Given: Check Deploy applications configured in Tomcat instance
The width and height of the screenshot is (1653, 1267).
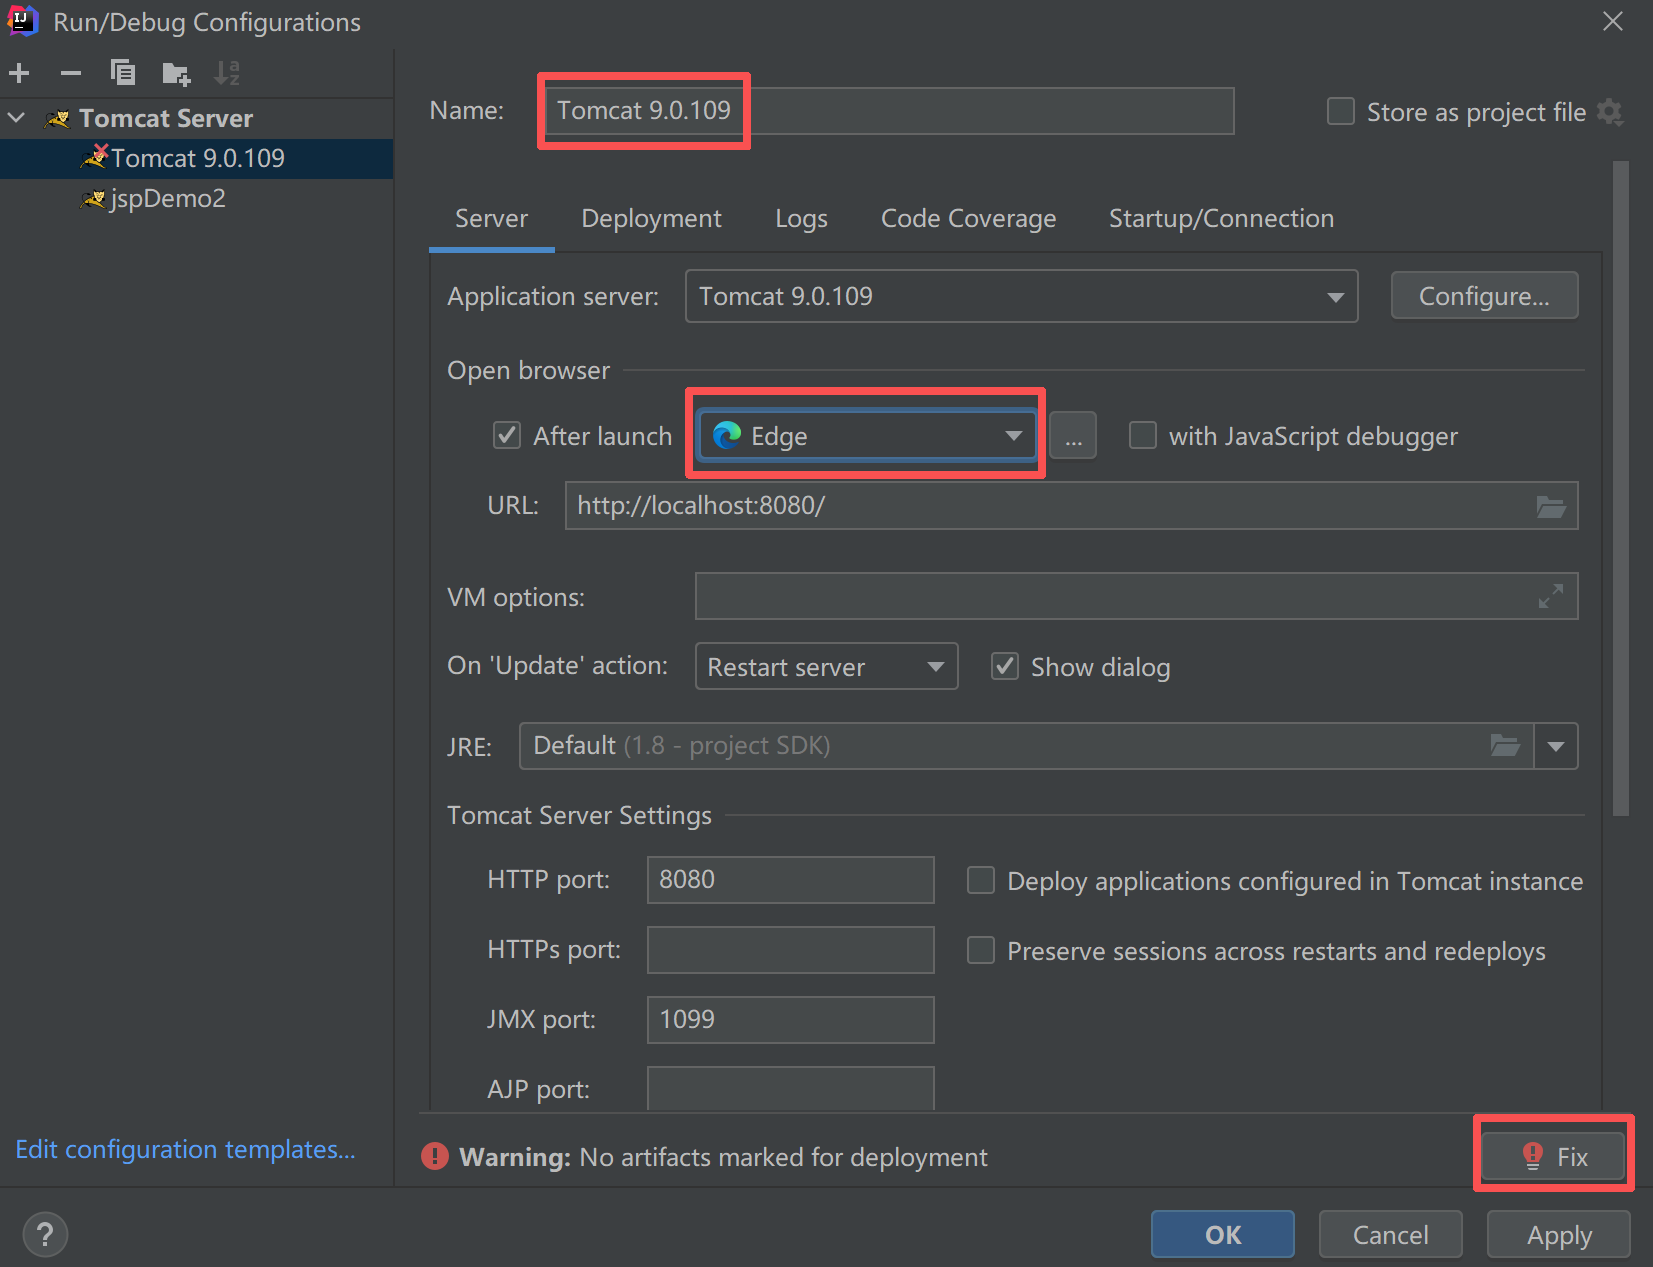Looking at the screenshot, I should click(981, 880).
